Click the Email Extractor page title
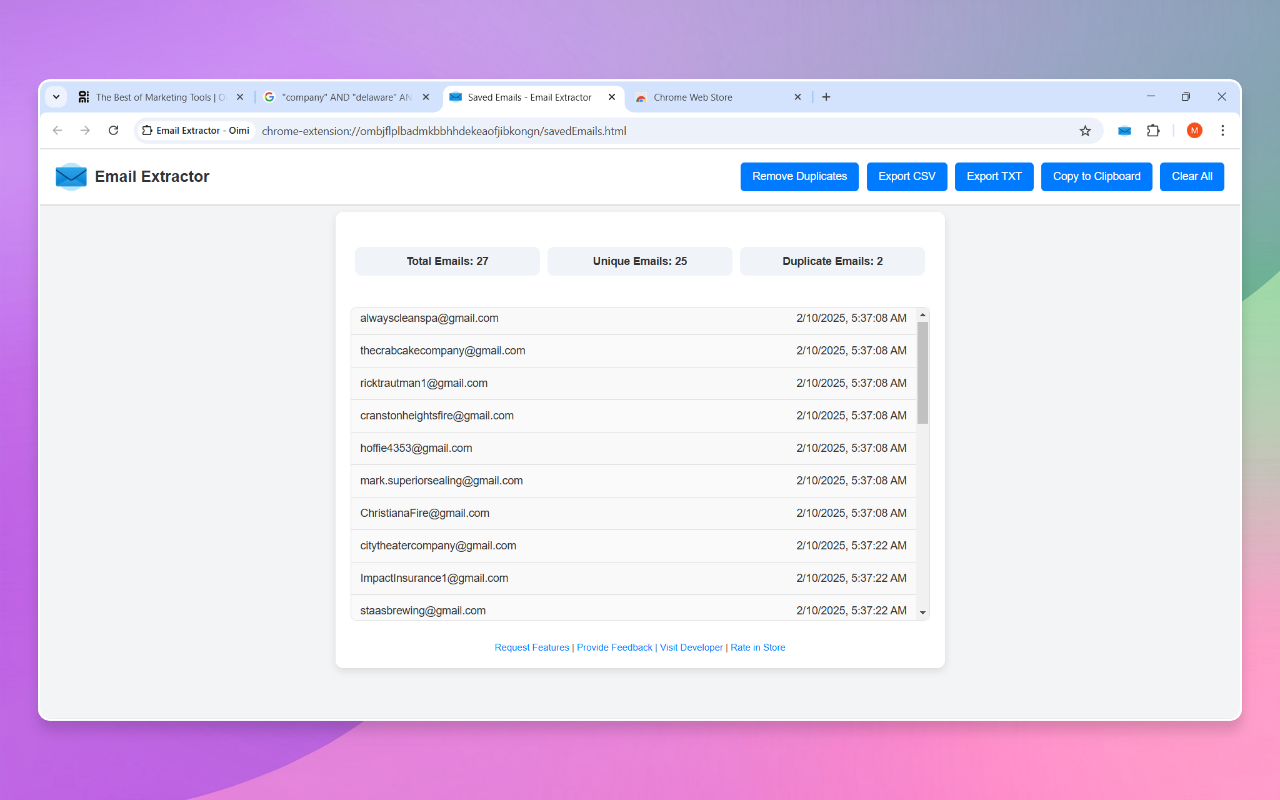This screenshot has height=800, width=1280. pyautogui.click(x=152, y=177)
